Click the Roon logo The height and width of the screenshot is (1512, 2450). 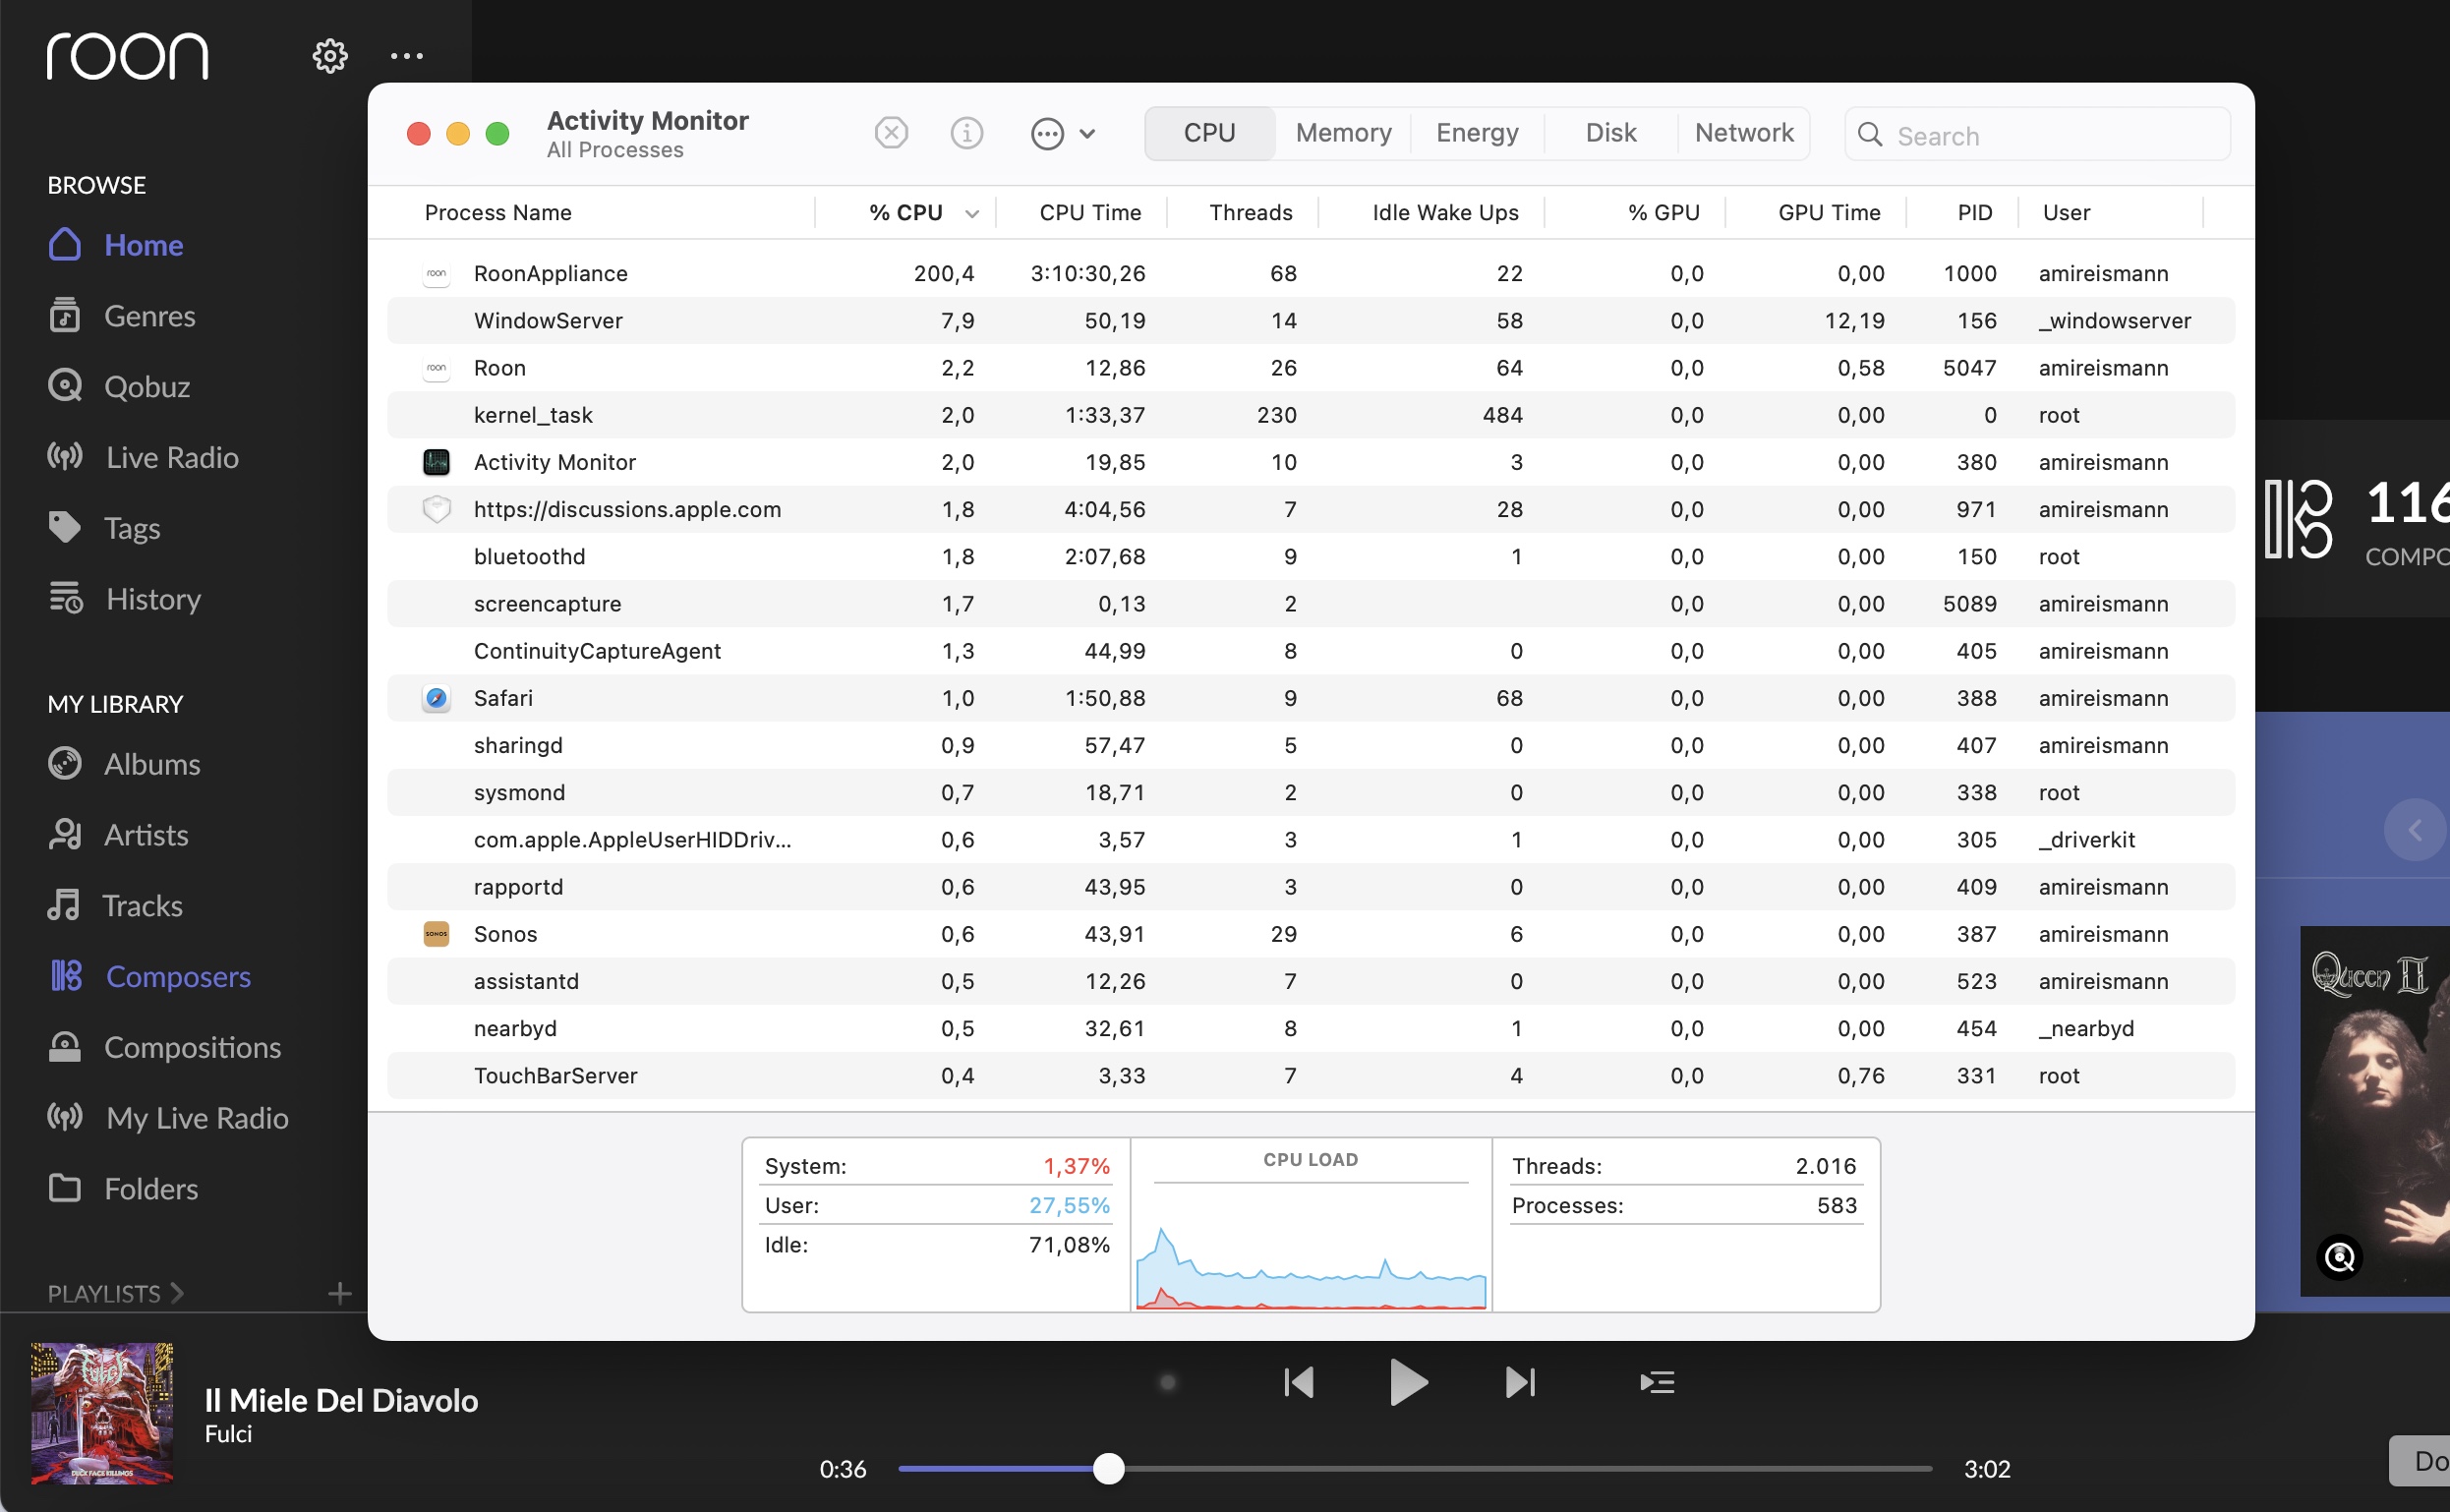coord(127,55)
